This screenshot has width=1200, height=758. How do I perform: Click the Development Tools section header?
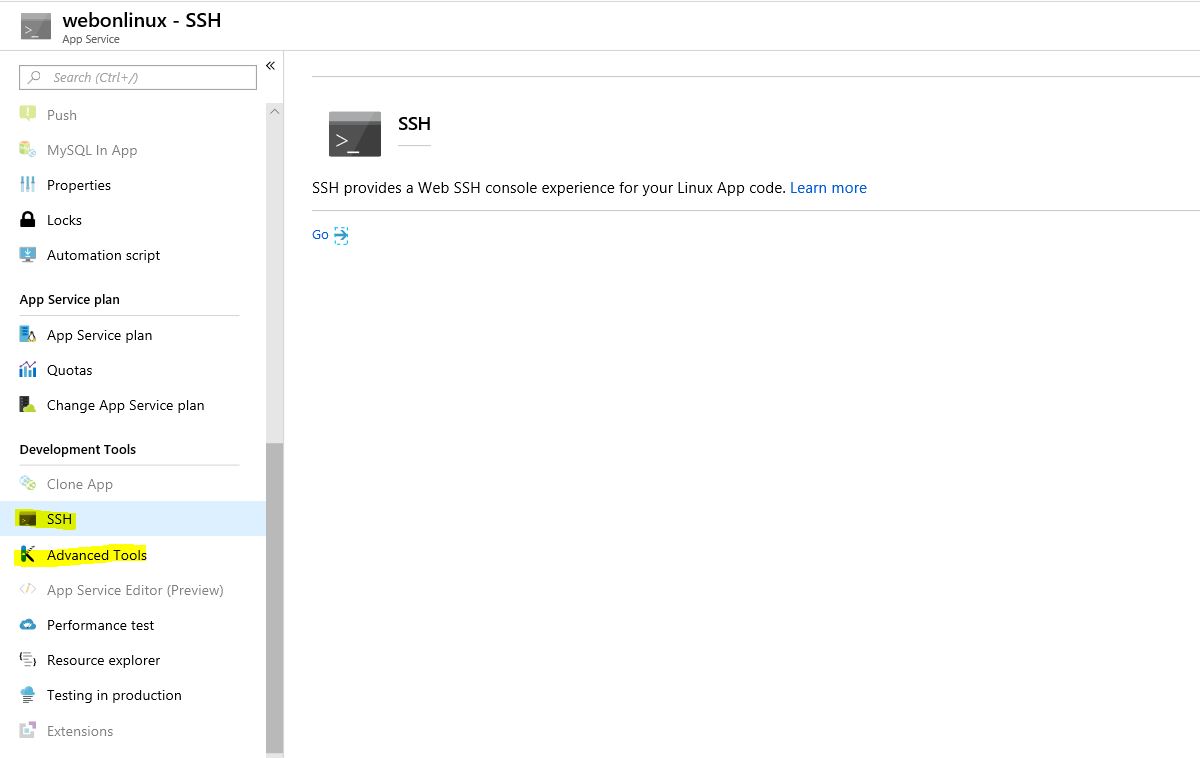pos(77,449)
